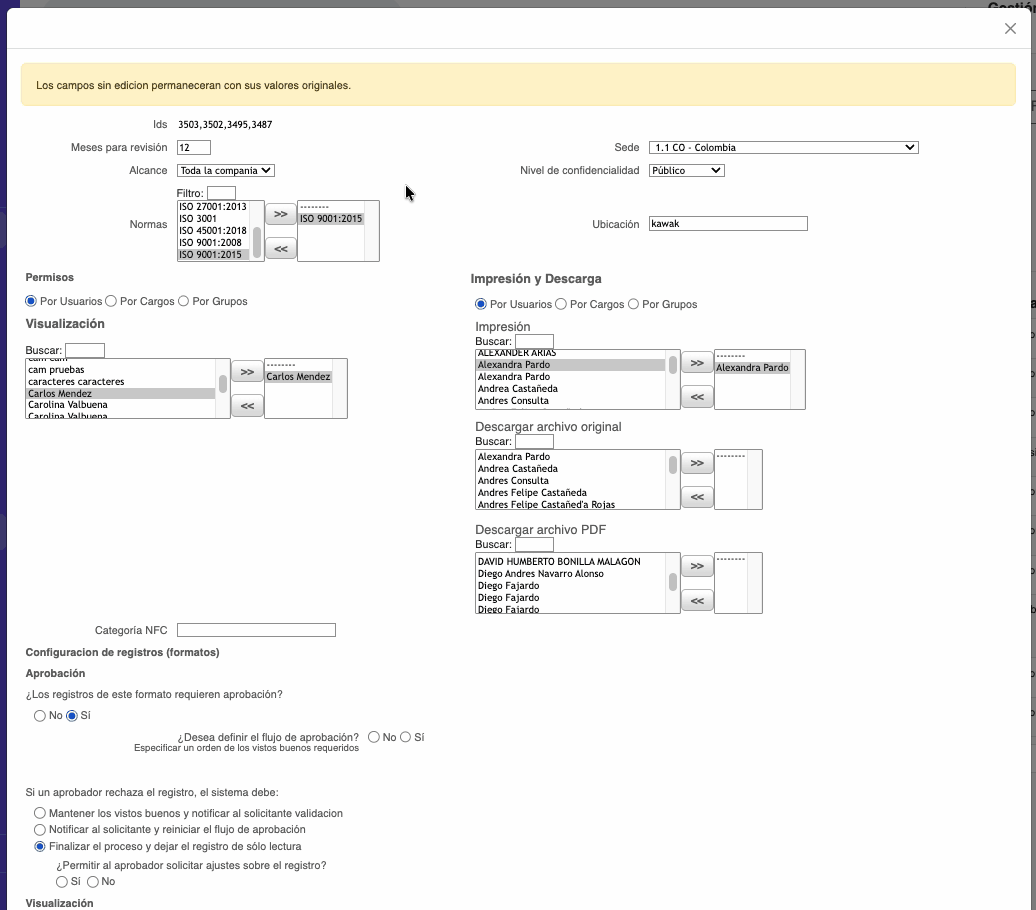
Task: Select Por Cargos under Permisos
Action: 112,301
